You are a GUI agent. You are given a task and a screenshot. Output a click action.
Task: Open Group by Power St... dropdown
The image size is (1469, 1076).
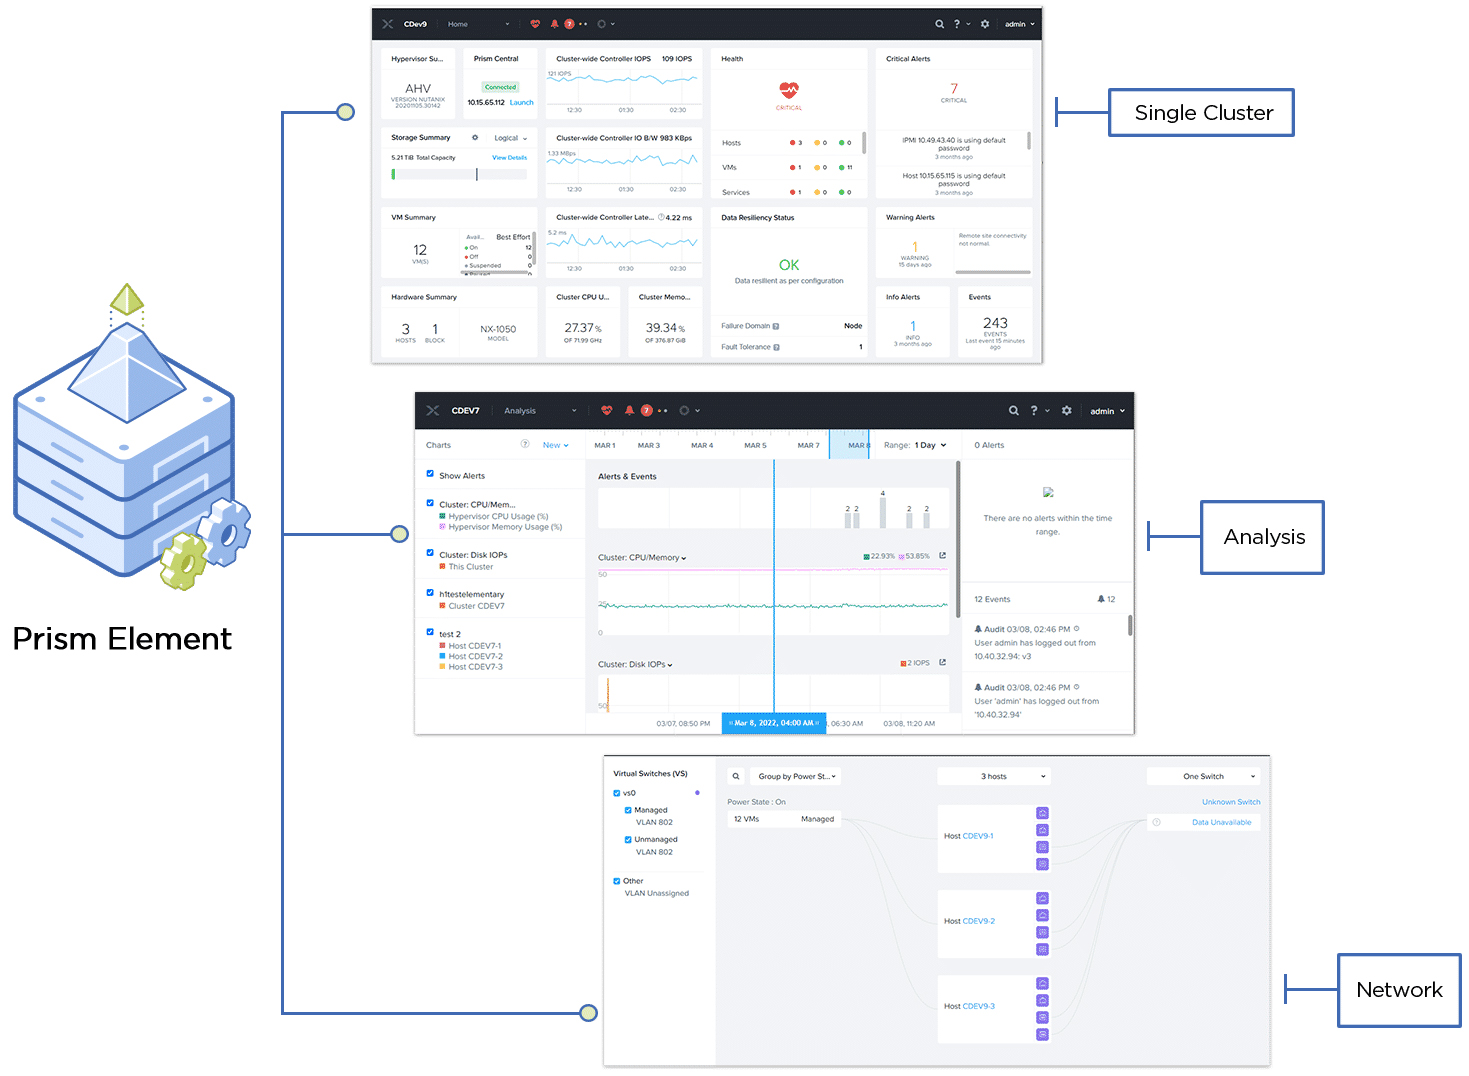797,776
